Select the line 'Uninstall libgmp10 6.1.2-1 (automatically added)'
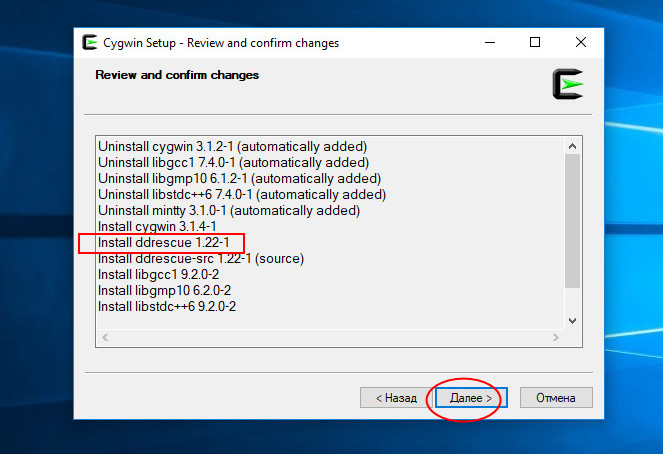The image size is (663, 454). 239,179
